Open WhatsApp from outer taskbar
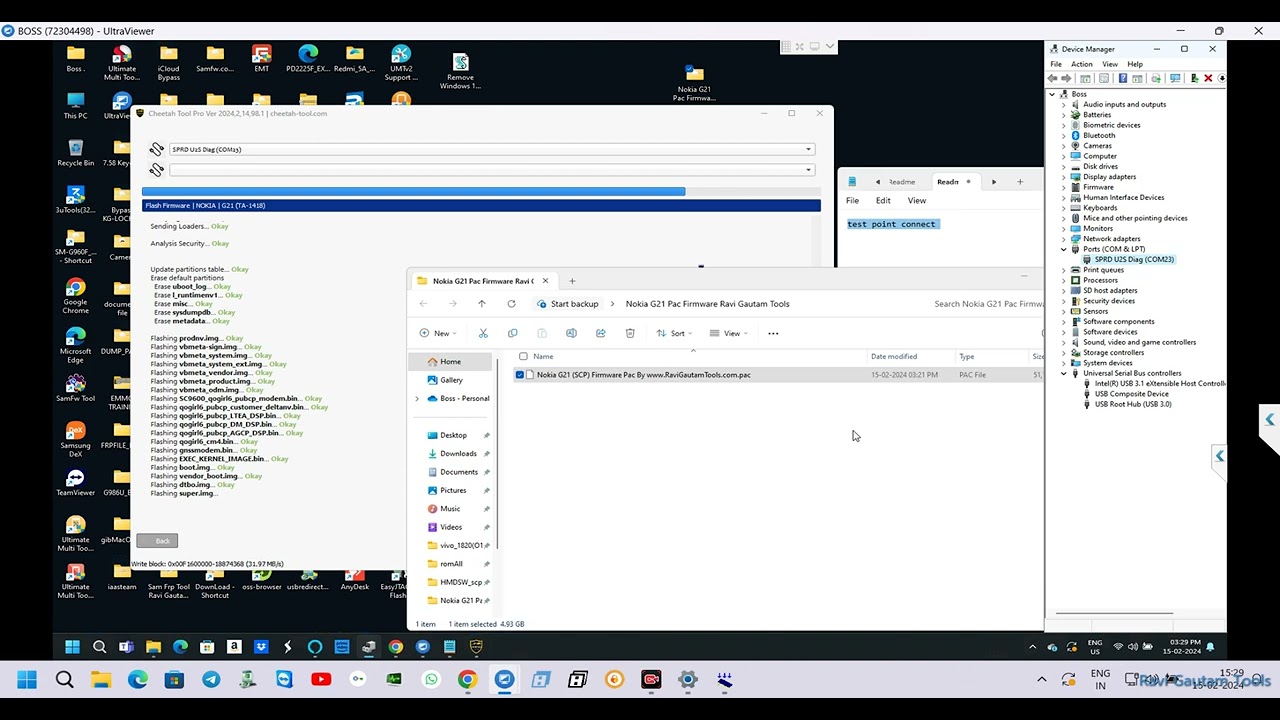This screenshot has height=720, width=1280. point(431,680)
